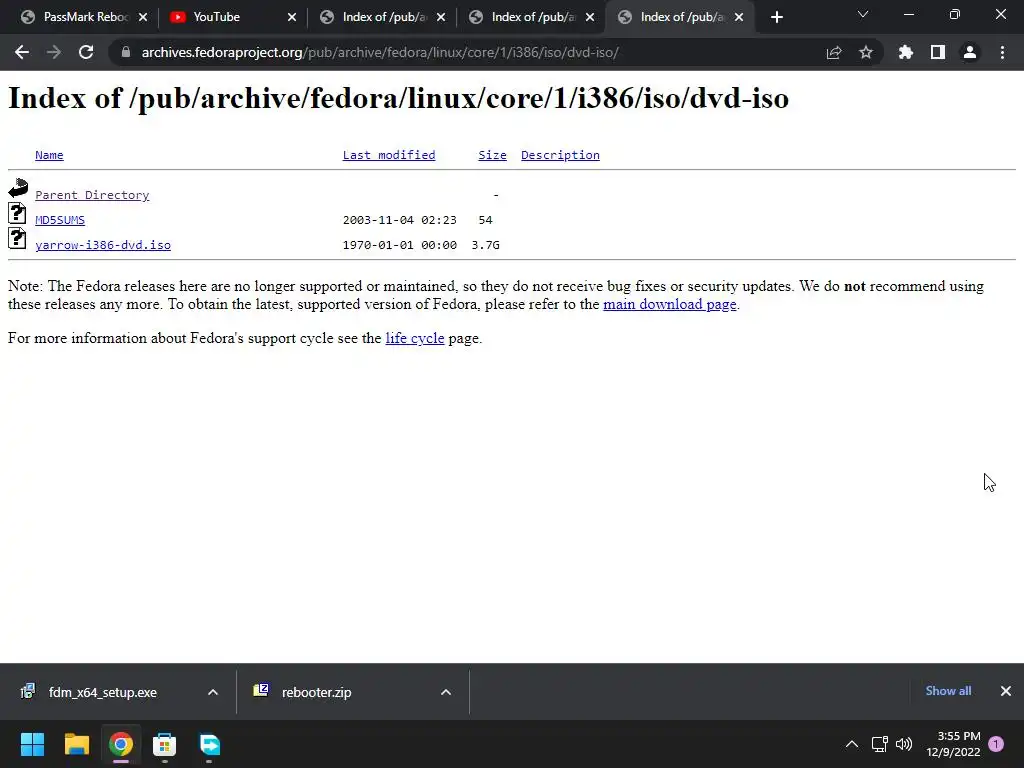
Task: Open the Windows Start menu
Action: [x=32, y=744]
